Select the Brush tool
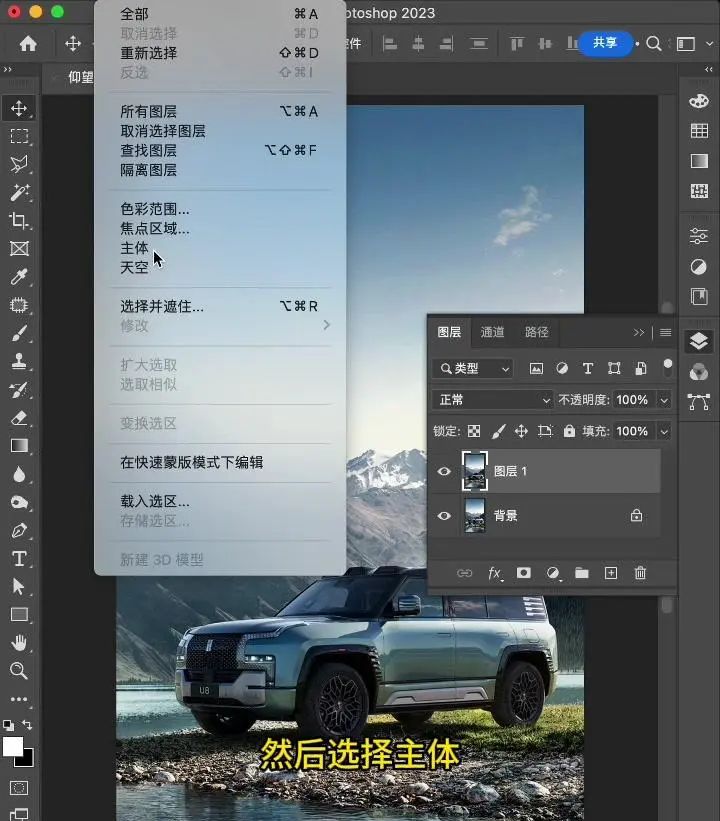Viewport: 720px width, 821px height. pyautogui.click(x=19, y=333)
